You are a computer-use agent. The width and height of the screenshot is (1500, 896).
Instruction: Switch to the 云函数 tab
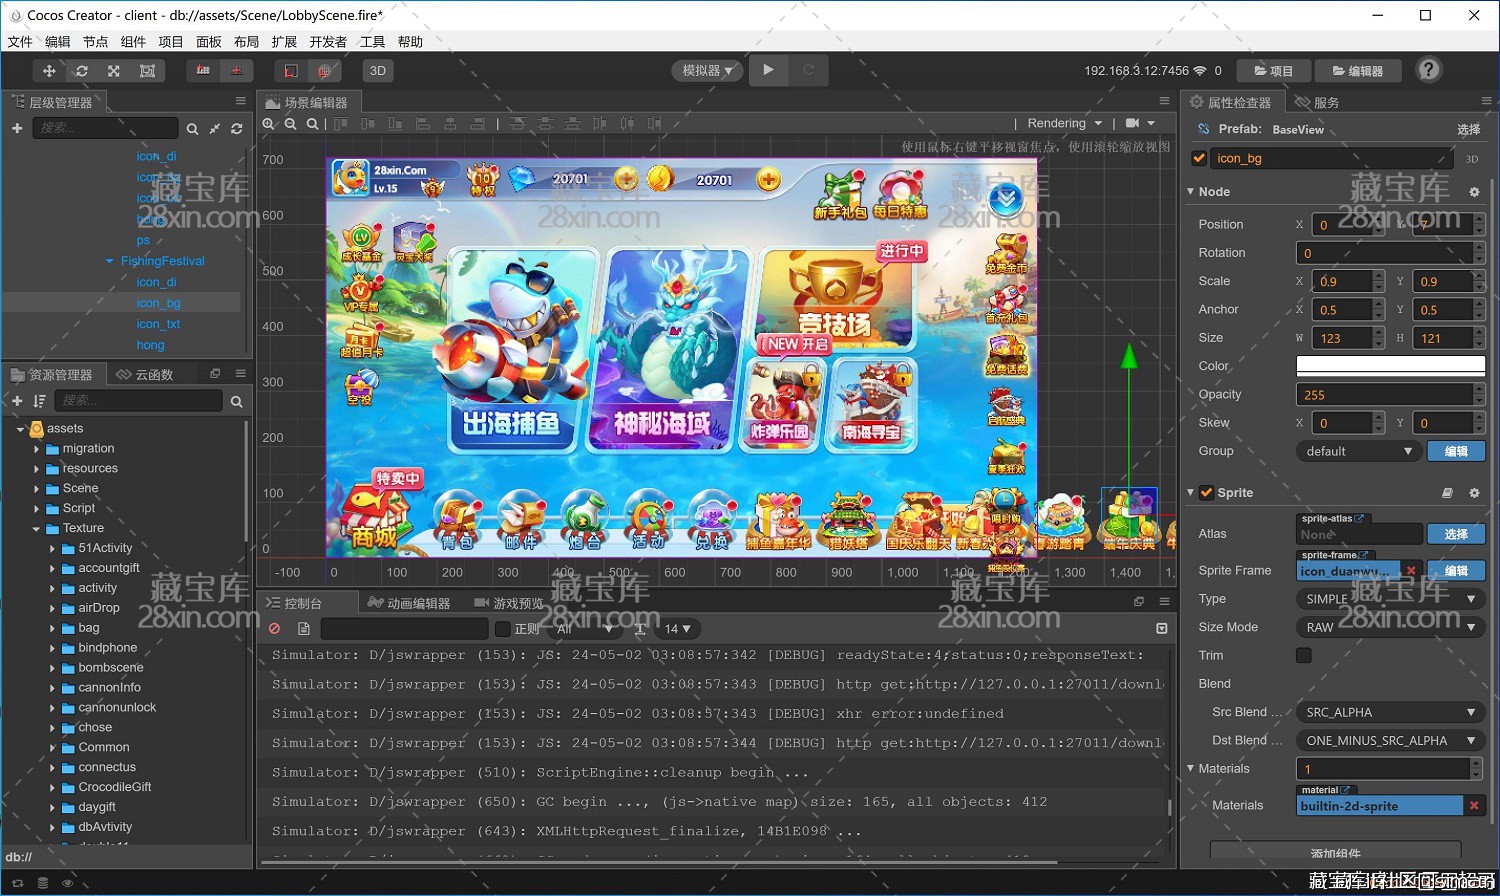(x=146, y=374)
